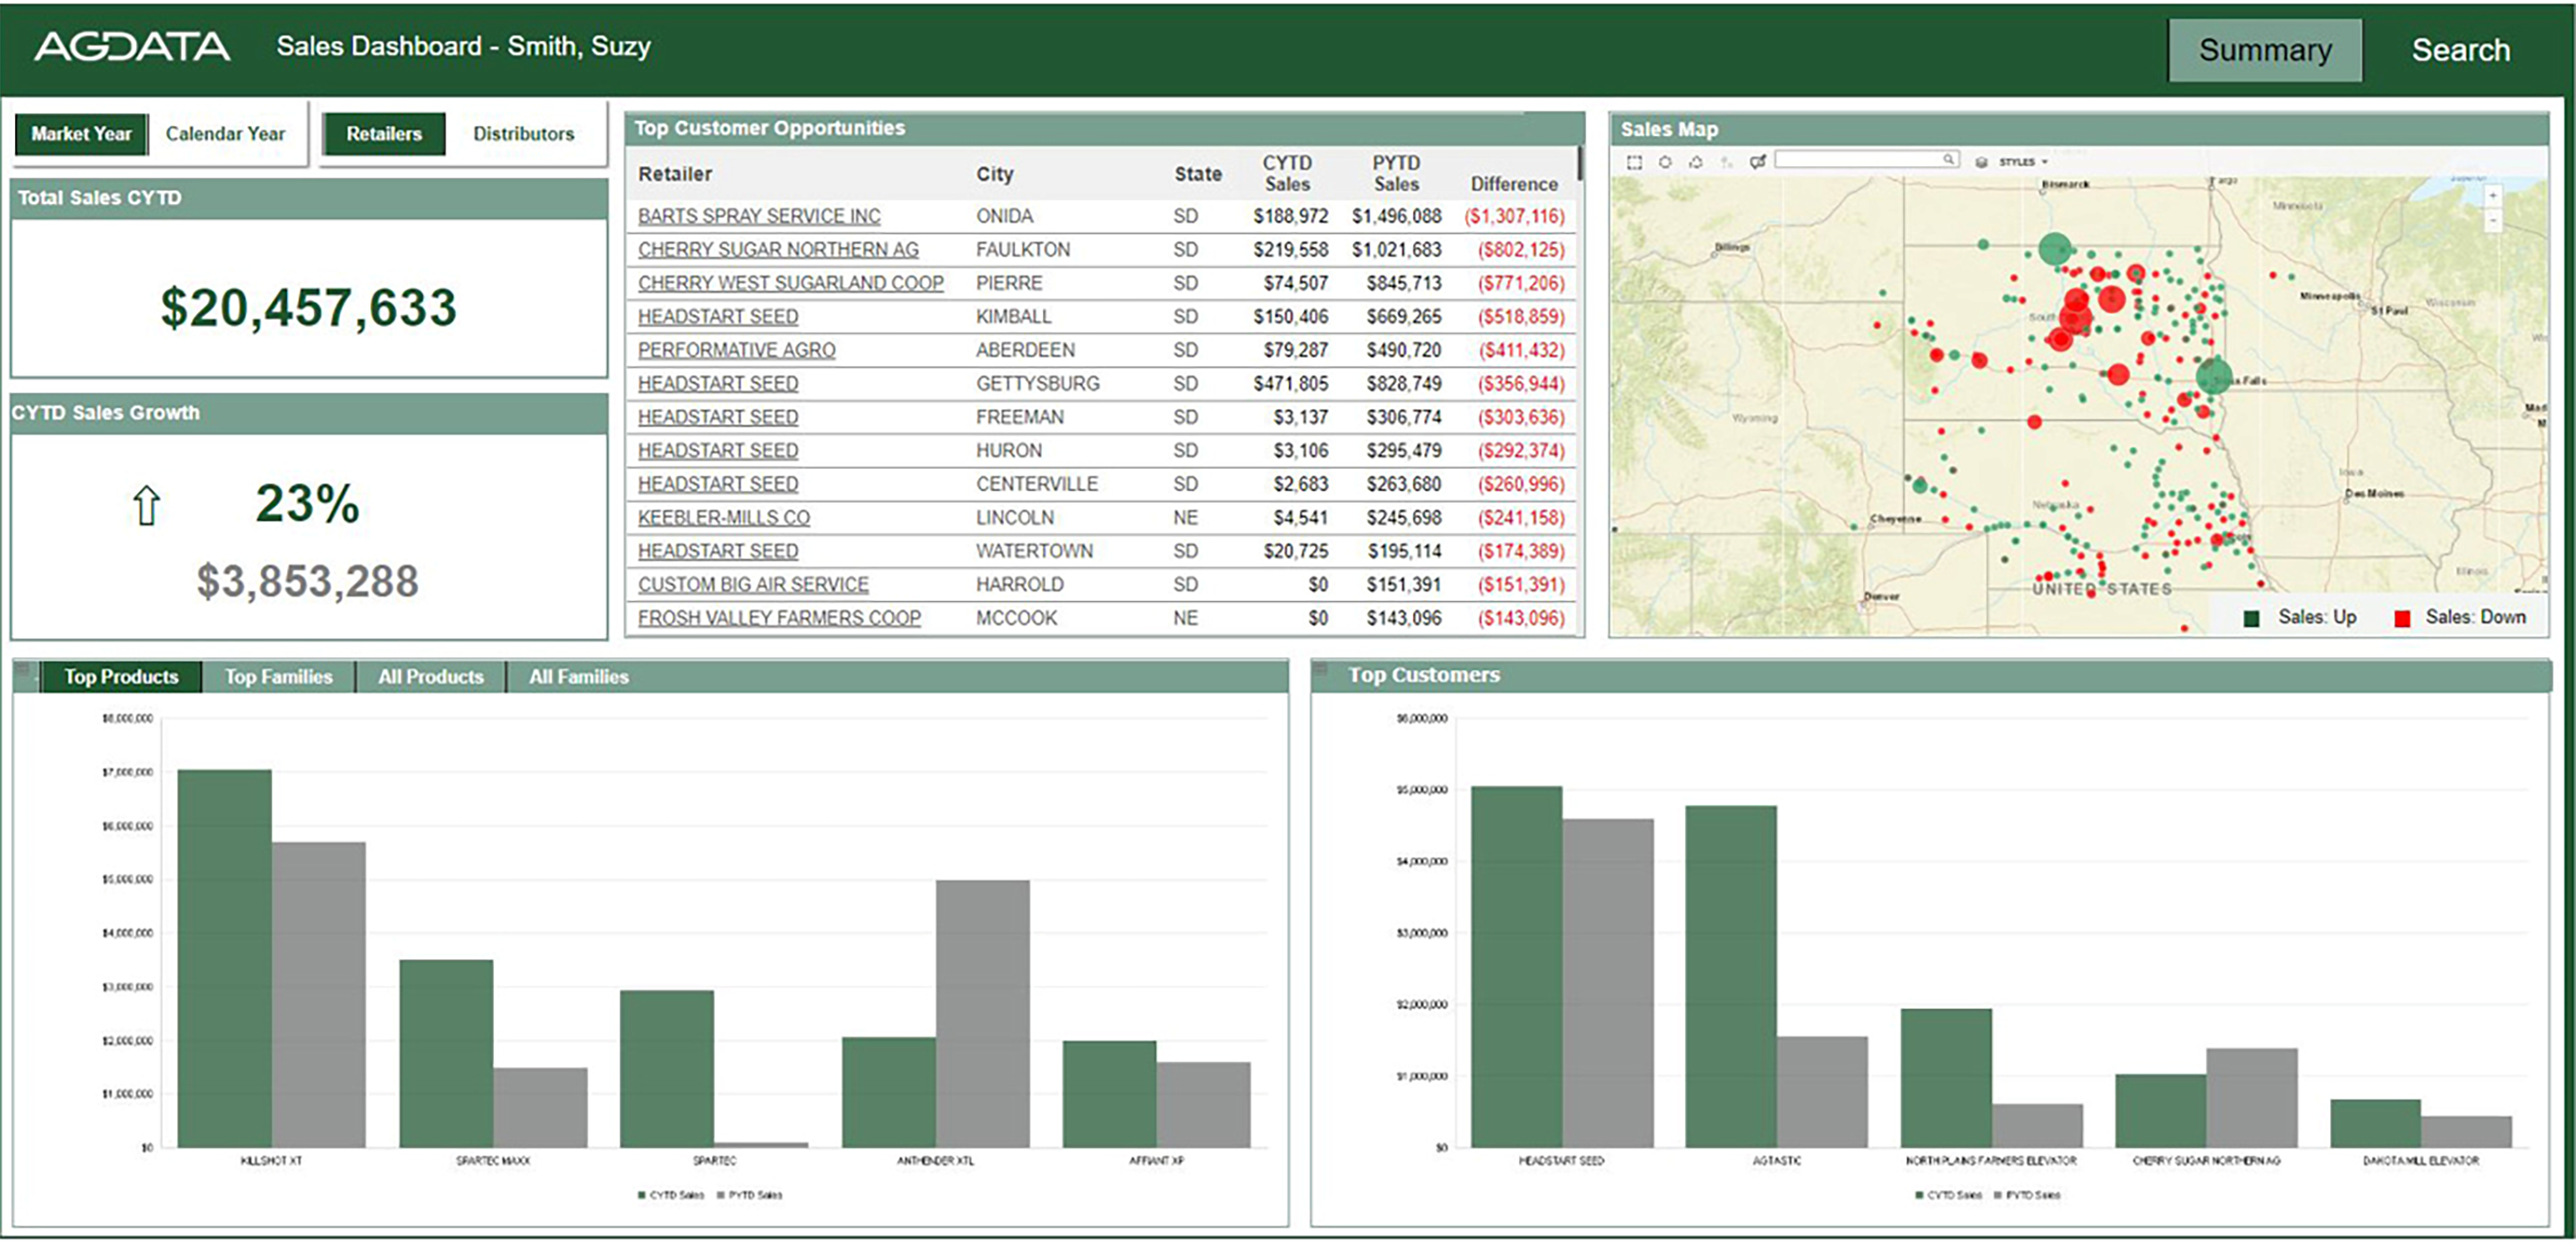Click the Sales: Down red legend swatch
Image resolution: width=2576 pixels, height=1243 pixels.
pos(2402,619)
